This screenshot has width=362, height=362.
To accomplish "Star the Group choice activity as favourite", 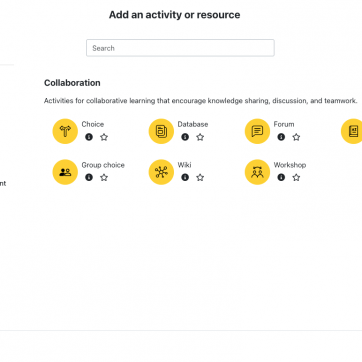I will point(104,177).
